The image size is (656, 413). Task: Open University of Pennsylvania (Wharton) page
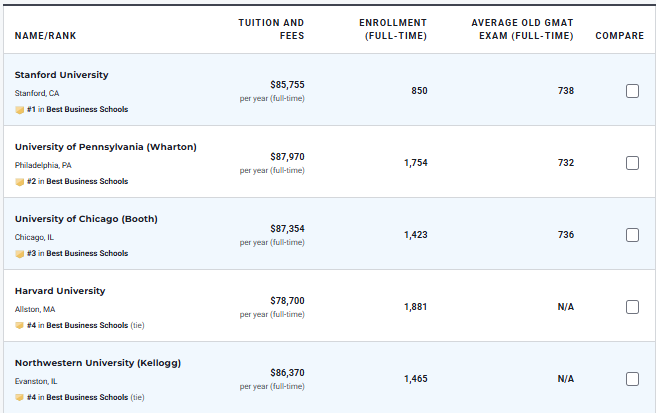click(106, 147)
